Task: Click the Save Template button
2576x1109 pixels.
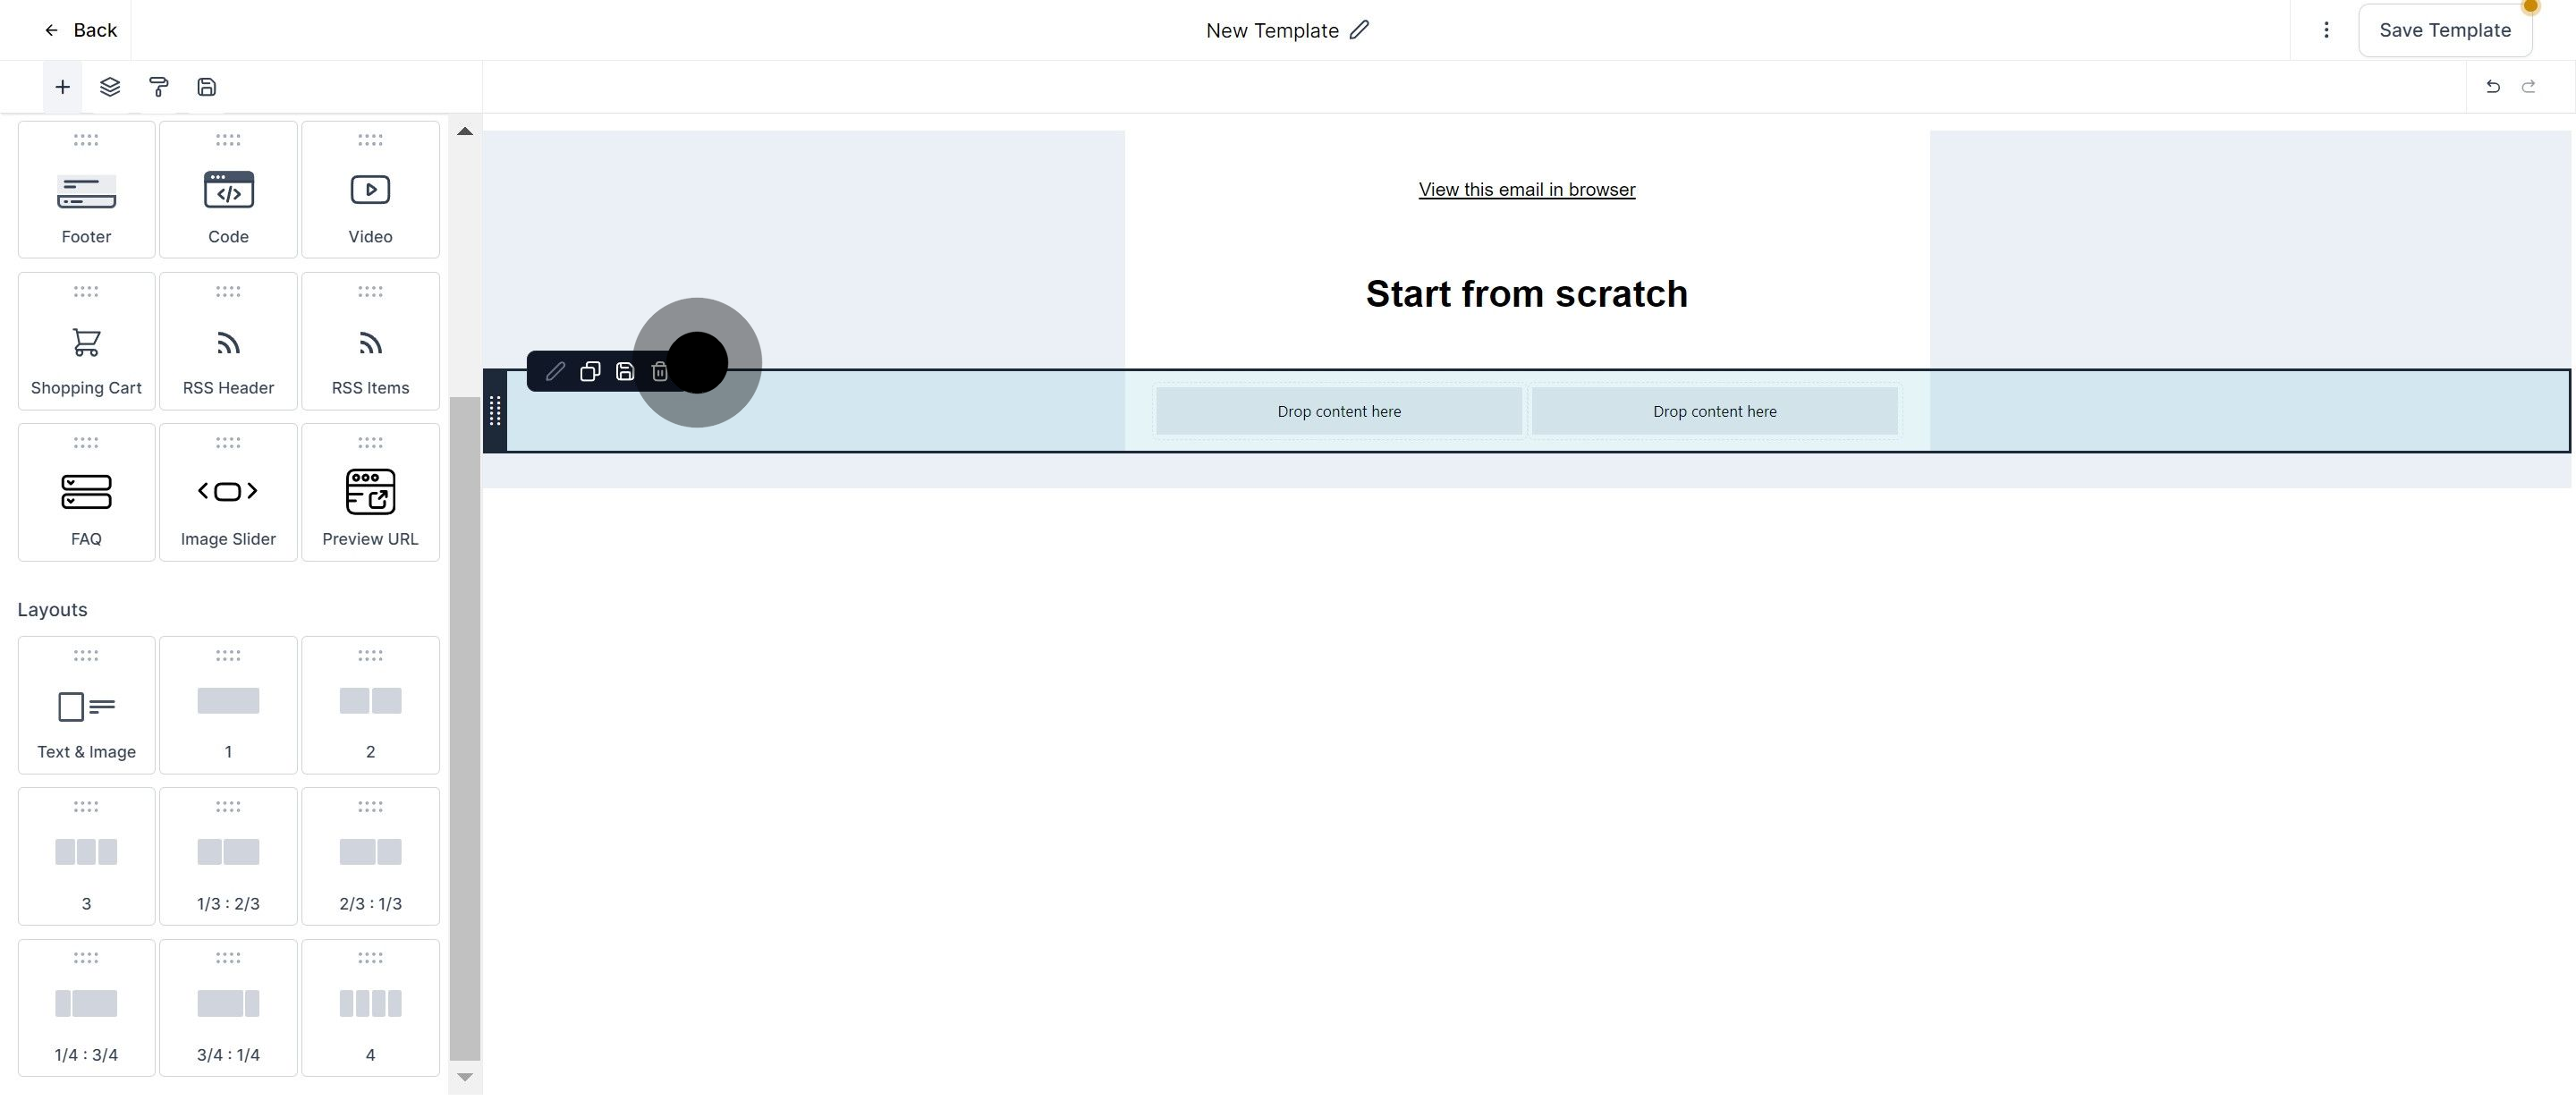Action: (x=2444, y=30)
